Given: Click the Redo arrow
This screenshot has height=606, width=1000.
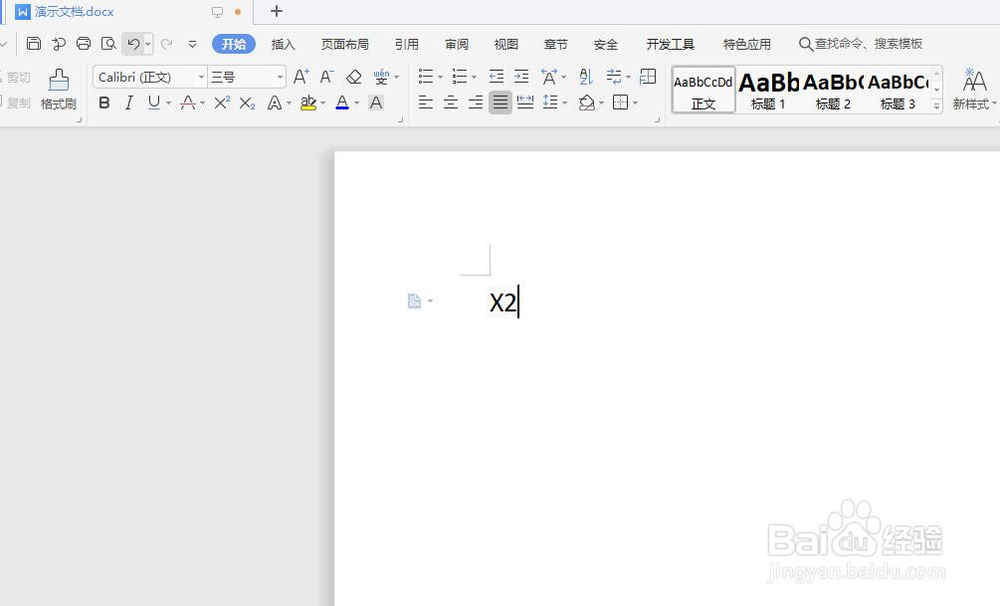Looking at the screenshot, I should pyautogui.click(x=166, y=44).
